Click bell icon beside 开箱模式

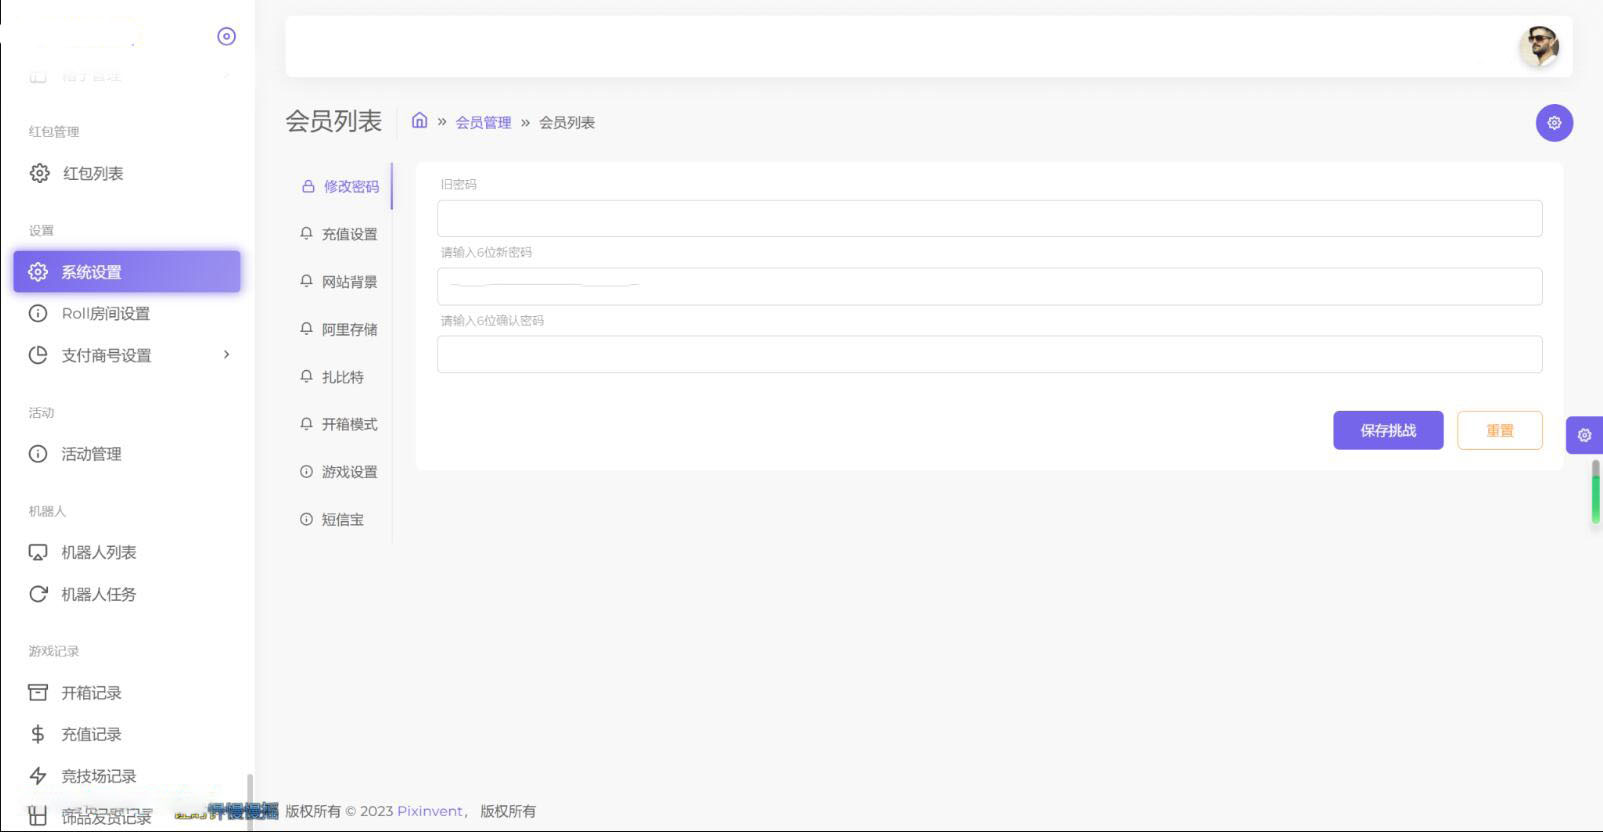tap(306, 424)
